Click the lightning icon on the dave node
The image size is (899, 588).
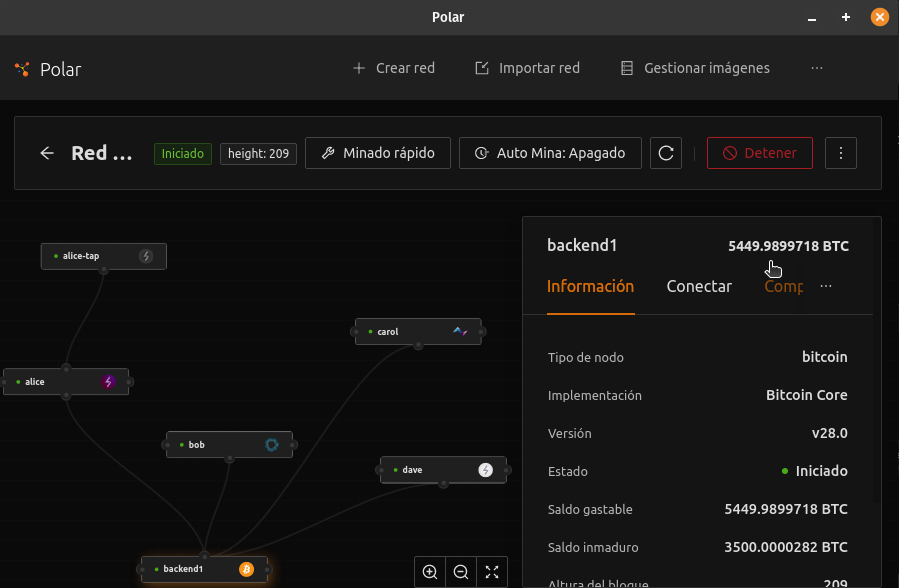[485, 469]
